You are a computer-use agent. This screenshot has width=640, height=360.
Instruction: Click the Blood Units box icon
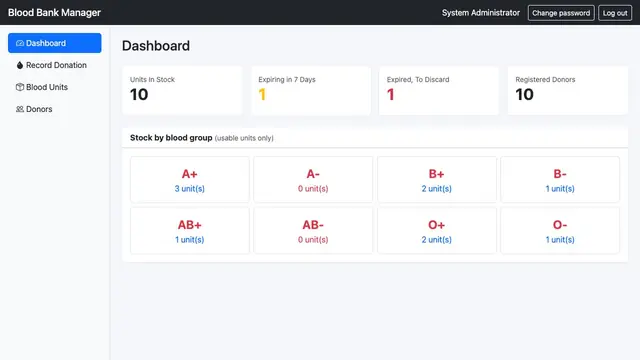20,87
